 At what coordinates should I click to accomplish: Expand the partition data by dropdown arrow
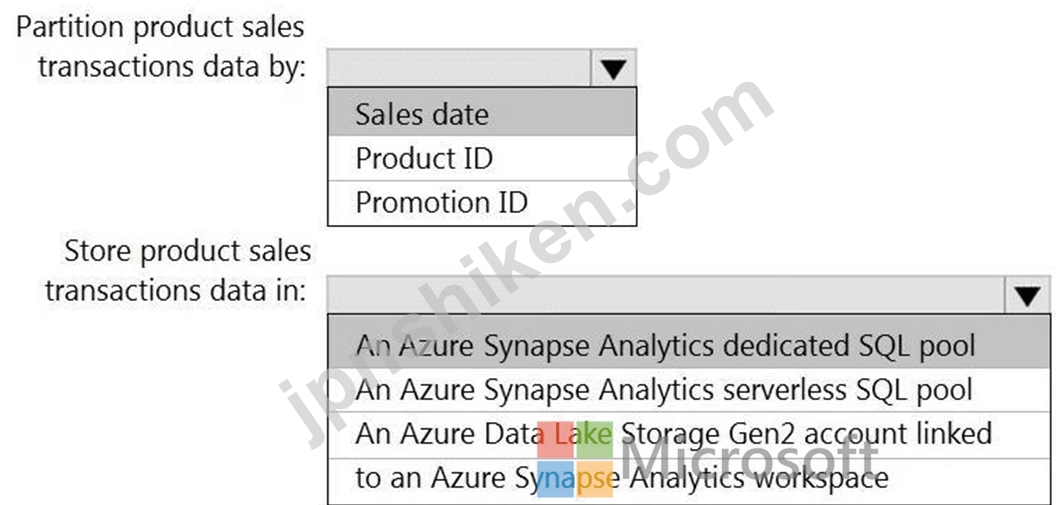tap(613, 68)
